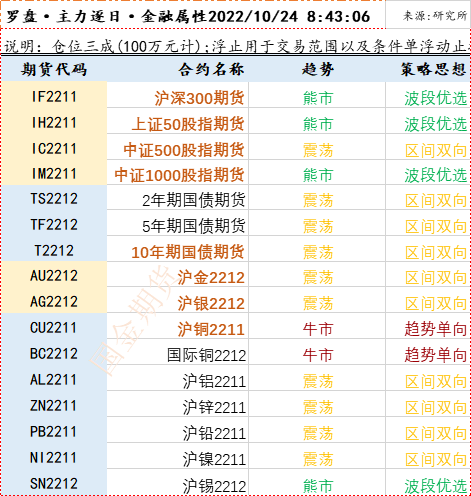
Task: Select the 沪锡2212 contract name
Action: pos(214,486)
